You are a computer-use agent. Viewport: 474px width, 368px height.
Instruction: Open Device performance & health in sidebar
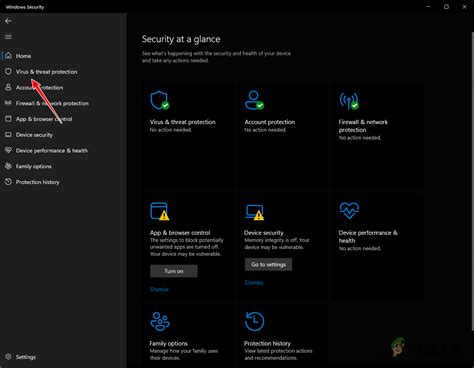click(52, 151)
